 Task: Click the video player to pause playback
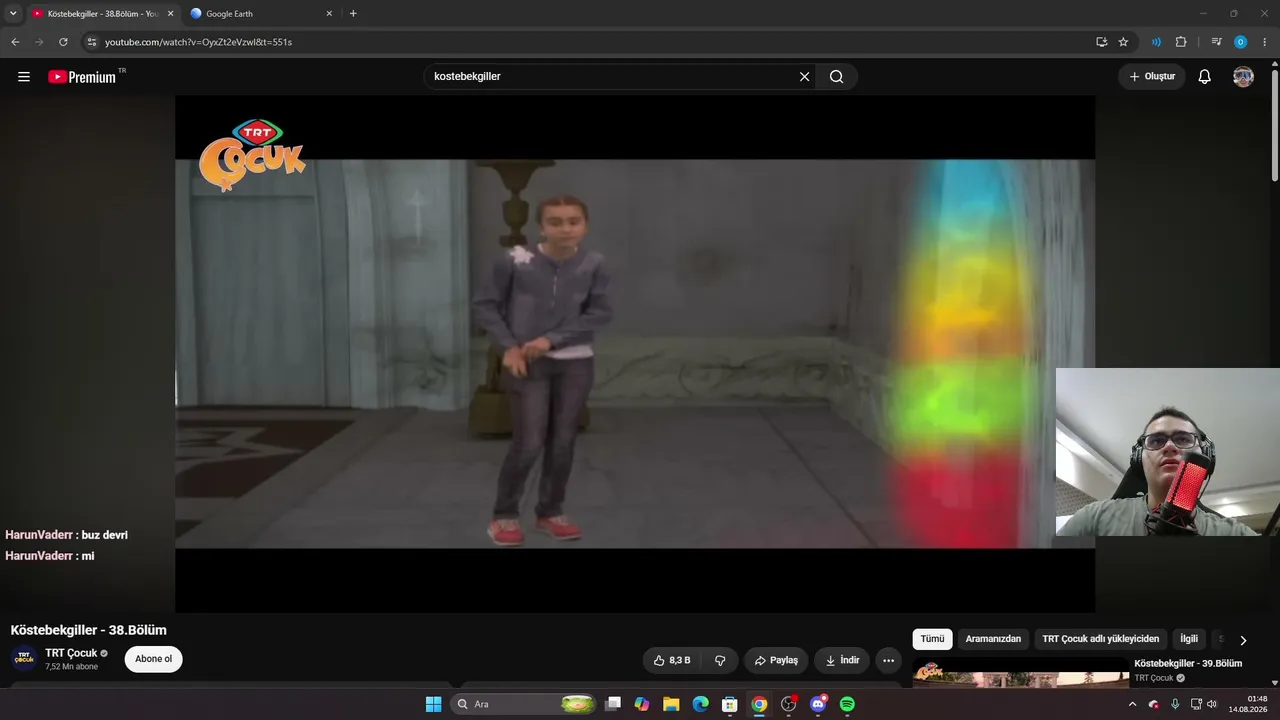pyautogui.click(x=635, y=354)
